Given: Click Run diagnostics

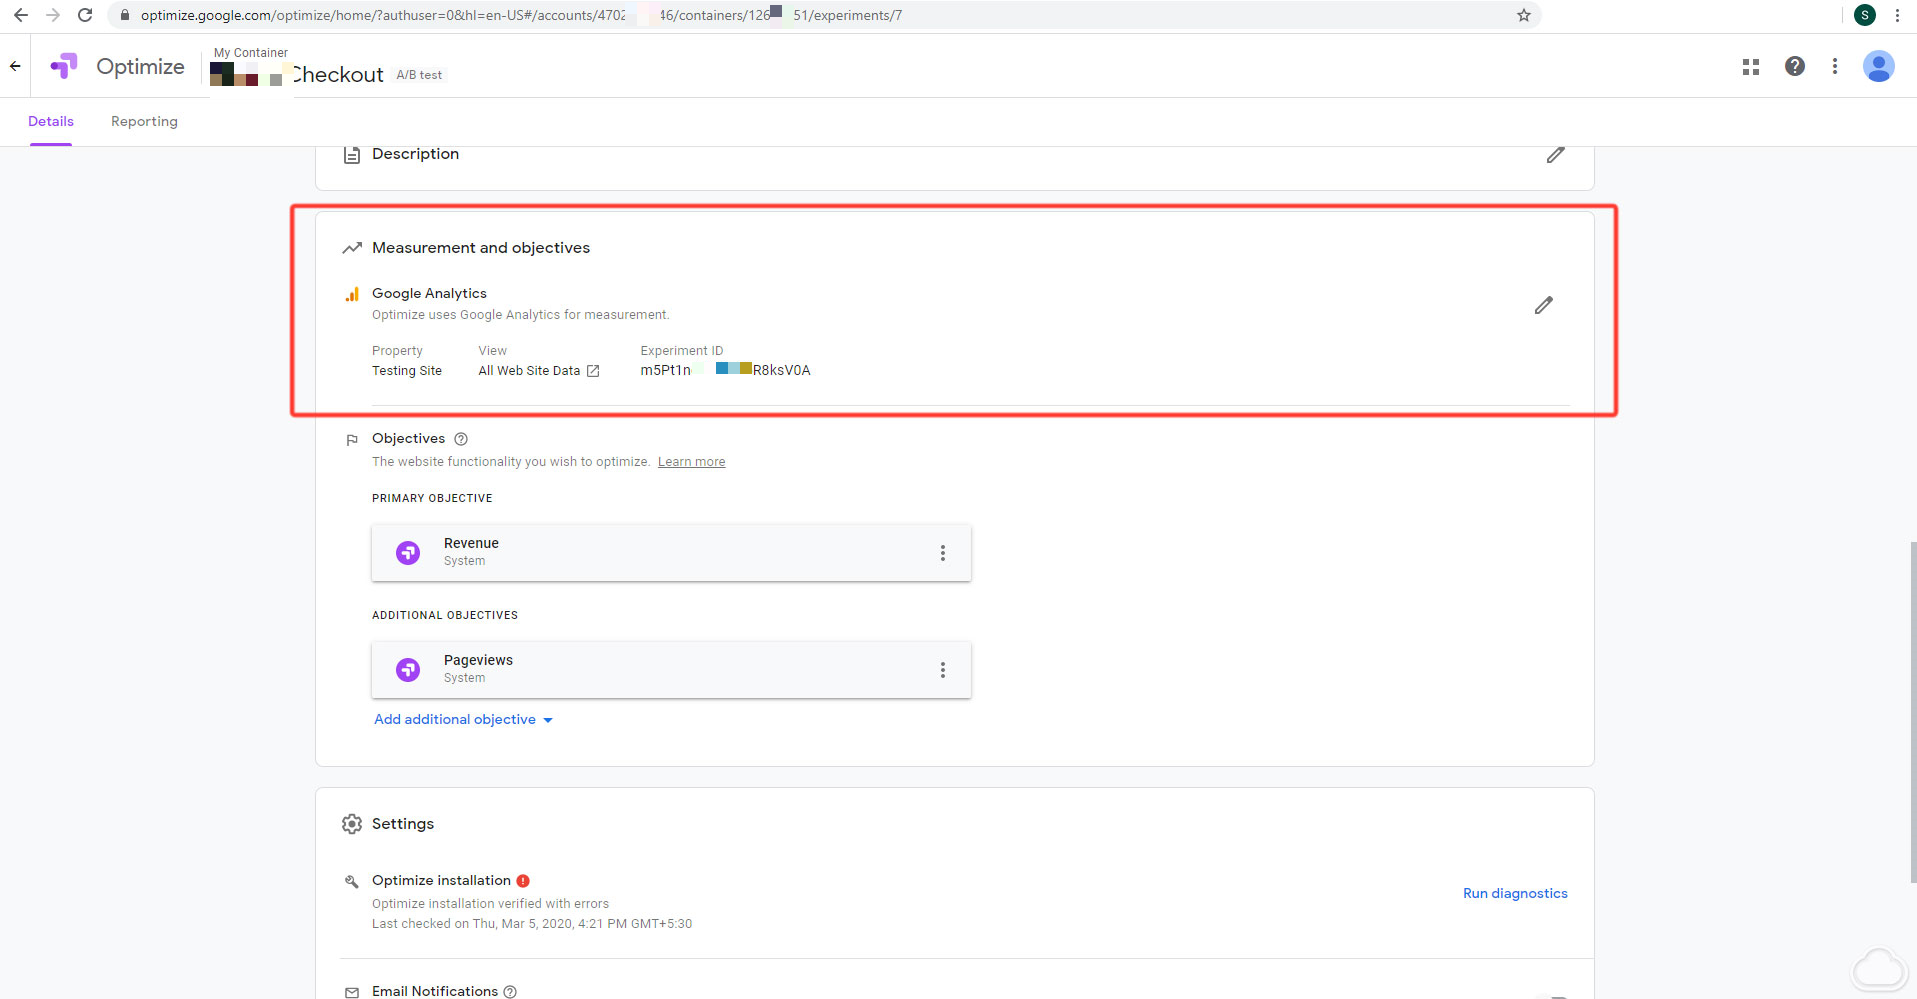Looking at the screenshot, I should click(1514, 894).
